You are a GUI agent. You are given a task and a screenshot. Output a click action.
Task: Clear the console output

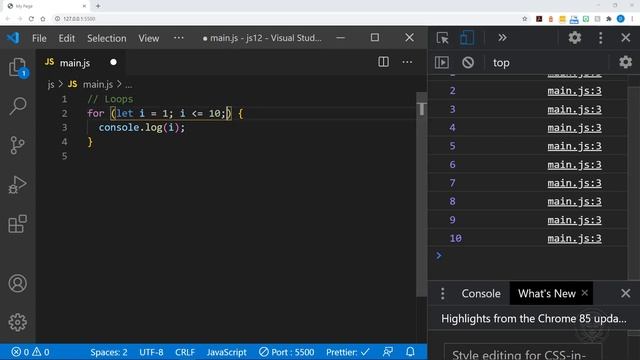pos(468,62)
